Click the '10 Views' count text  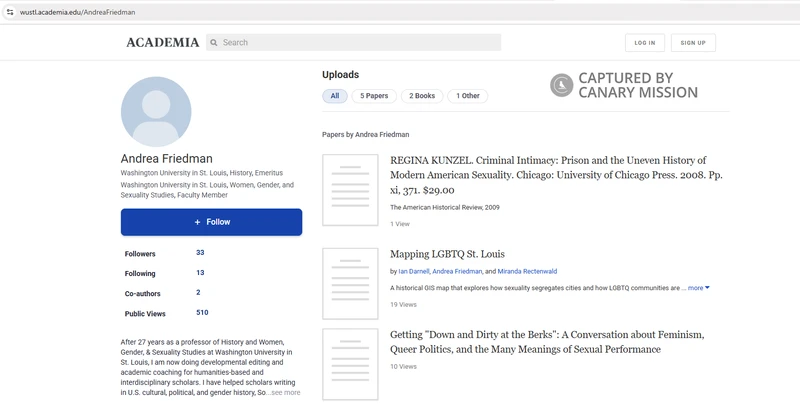[x=404, y=366]
